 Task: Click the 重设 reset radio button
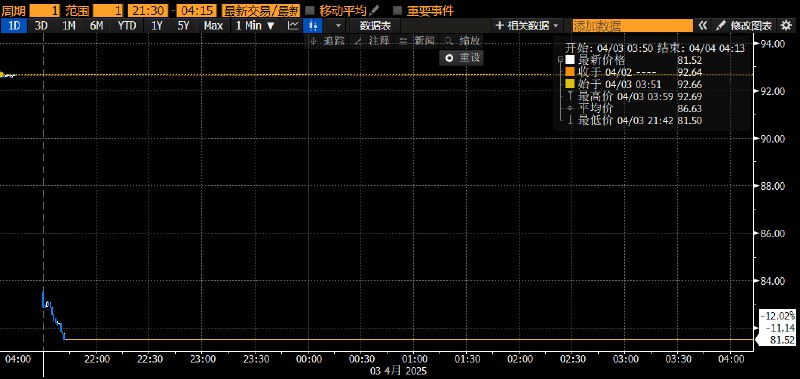click(x=449, y=58)
